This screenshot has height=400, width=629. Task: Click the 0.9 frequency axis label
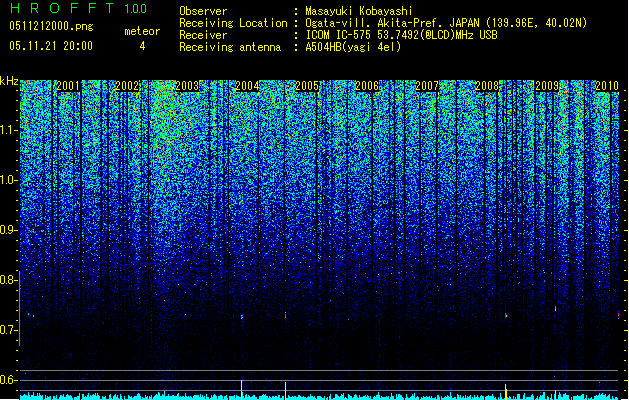(x=9, y=230)
